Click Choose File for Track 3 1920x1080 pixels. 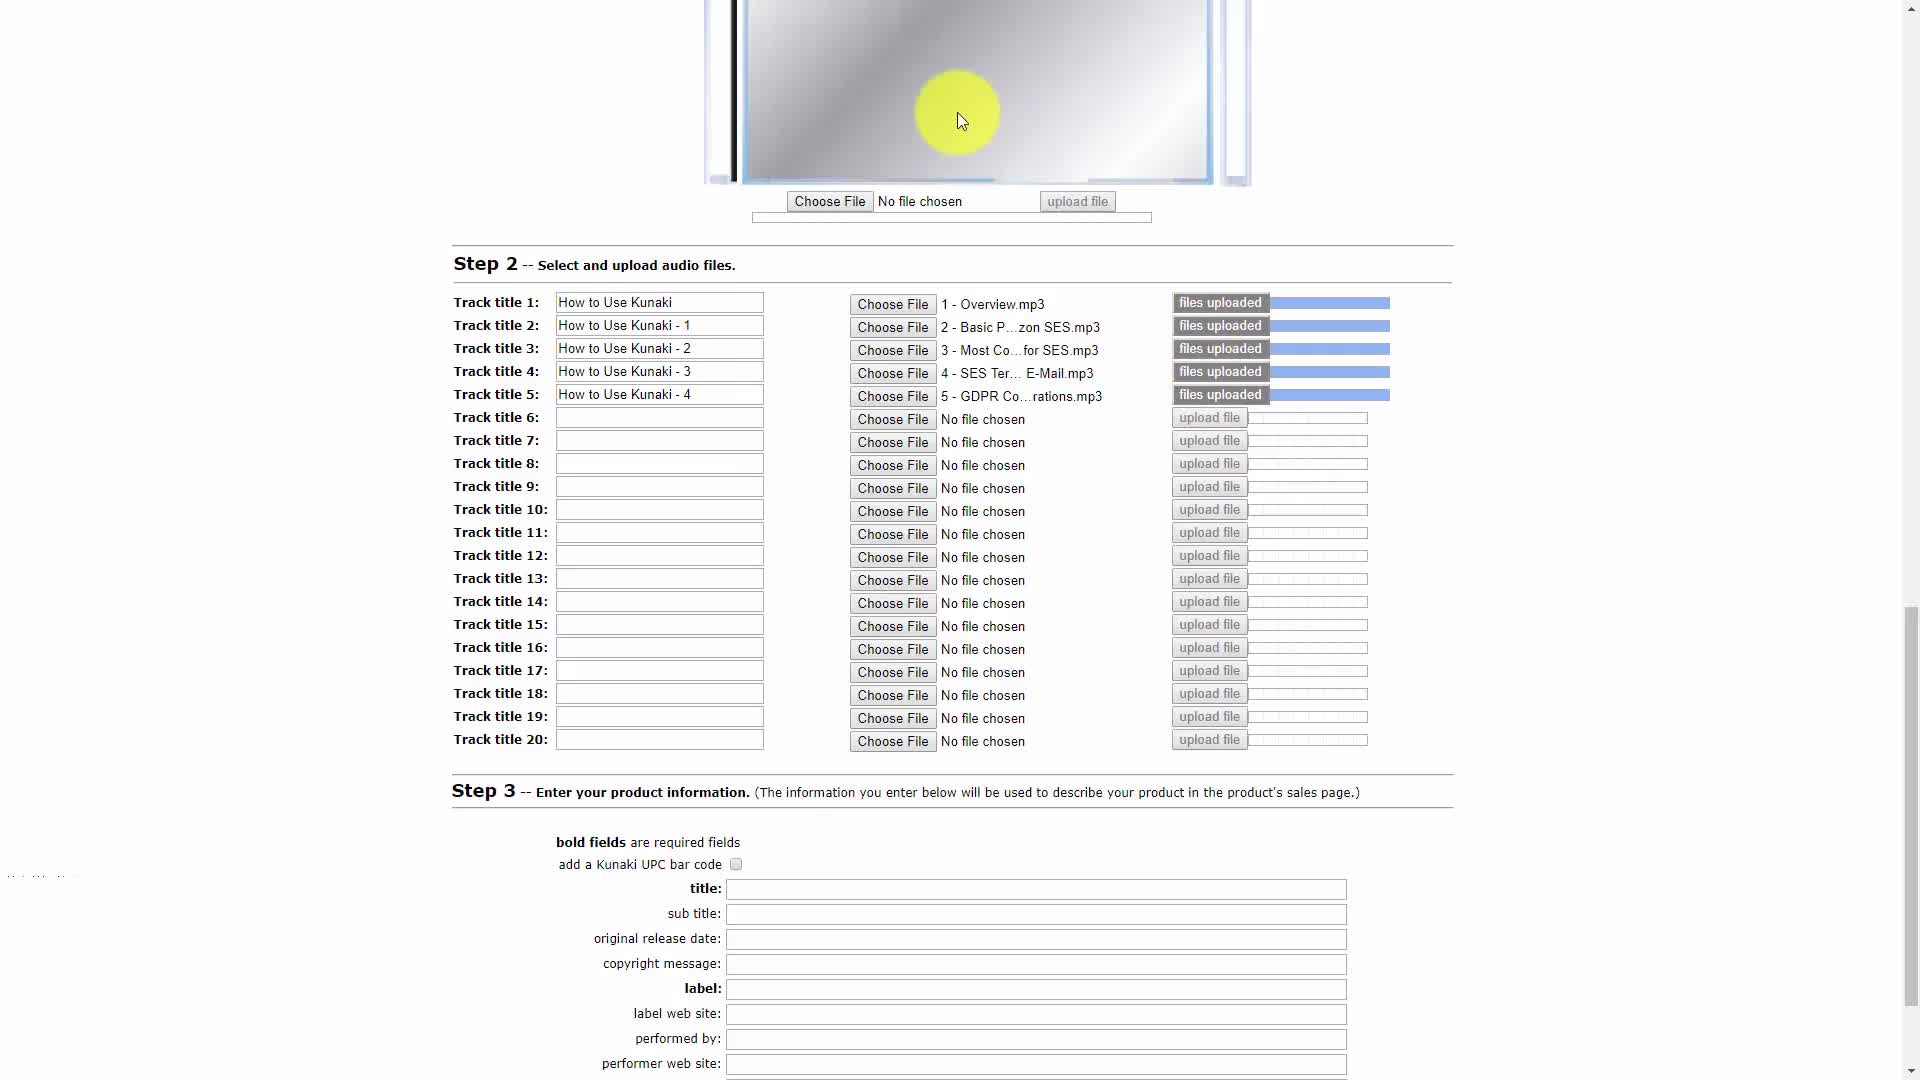pyautogui.click(x=893, y=350)
